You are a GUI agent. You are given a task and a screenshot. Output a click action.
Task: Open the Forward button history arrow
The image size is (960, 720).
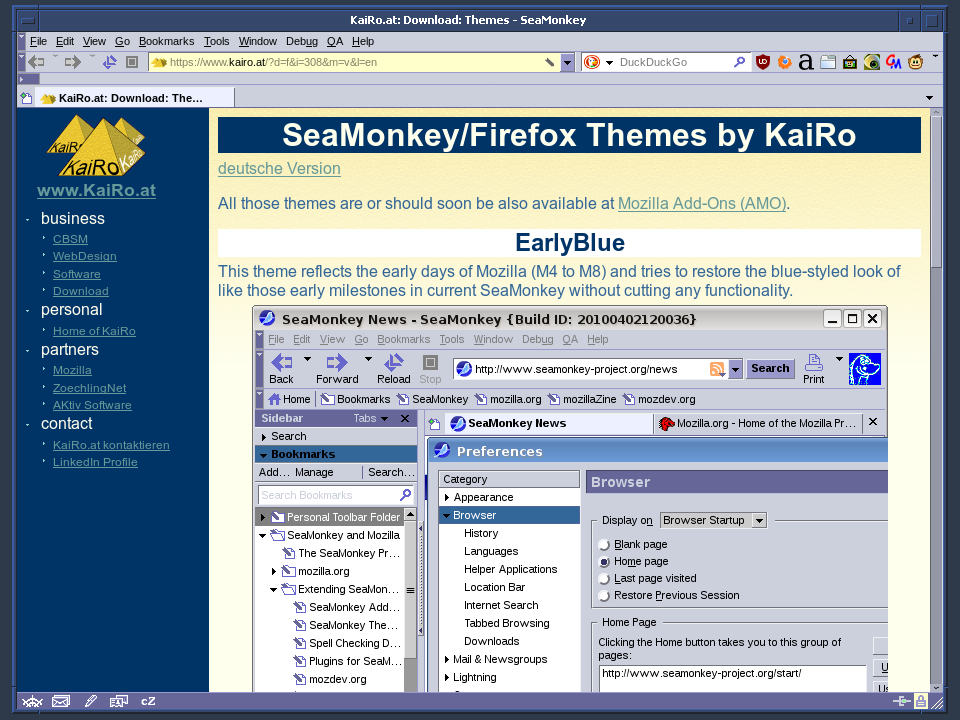92,57
